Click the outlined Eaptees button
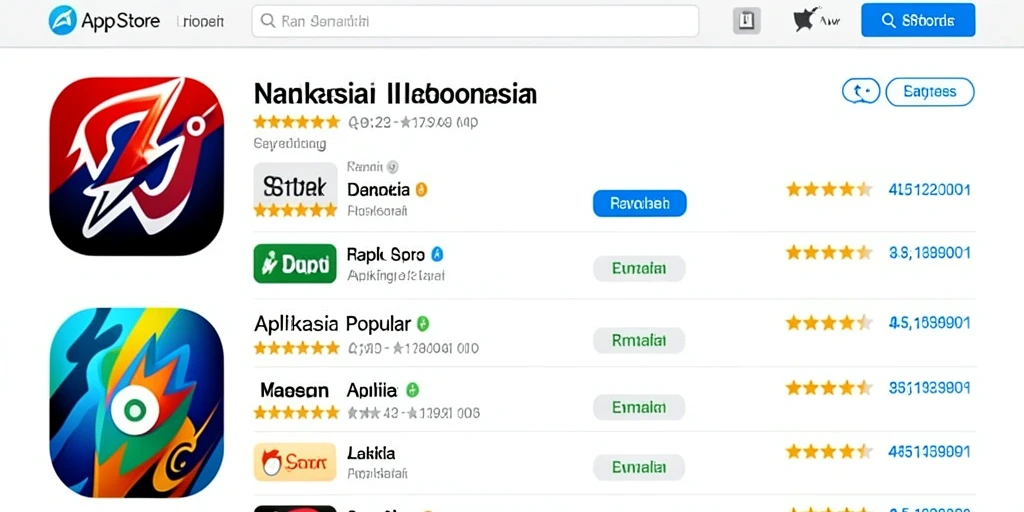1024x512 pixels. click(929, 91)
